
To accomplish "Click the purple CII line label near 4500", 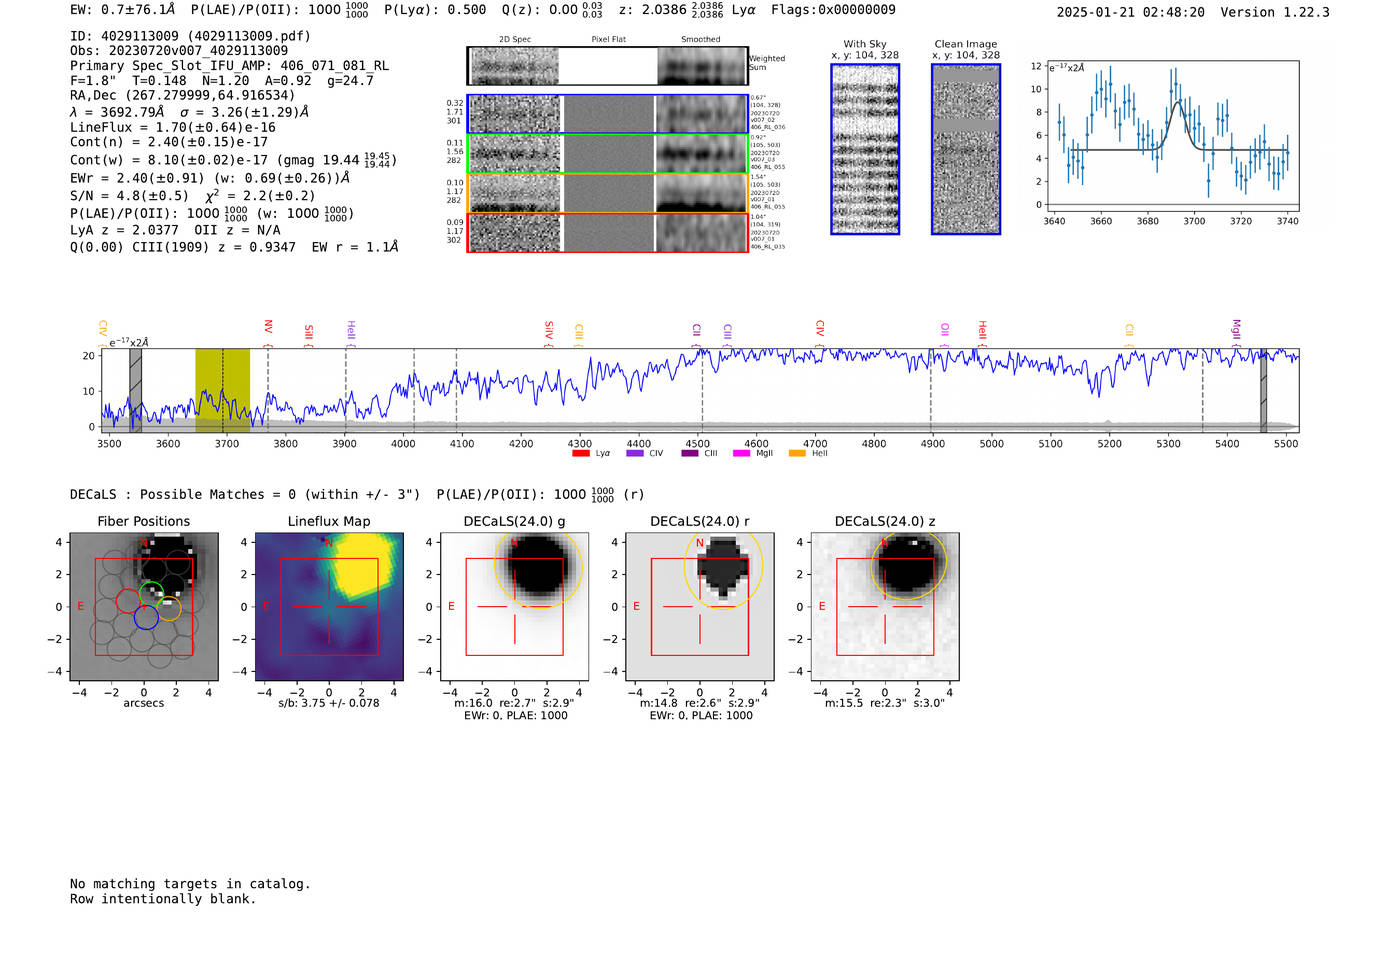I will point(697,331).
